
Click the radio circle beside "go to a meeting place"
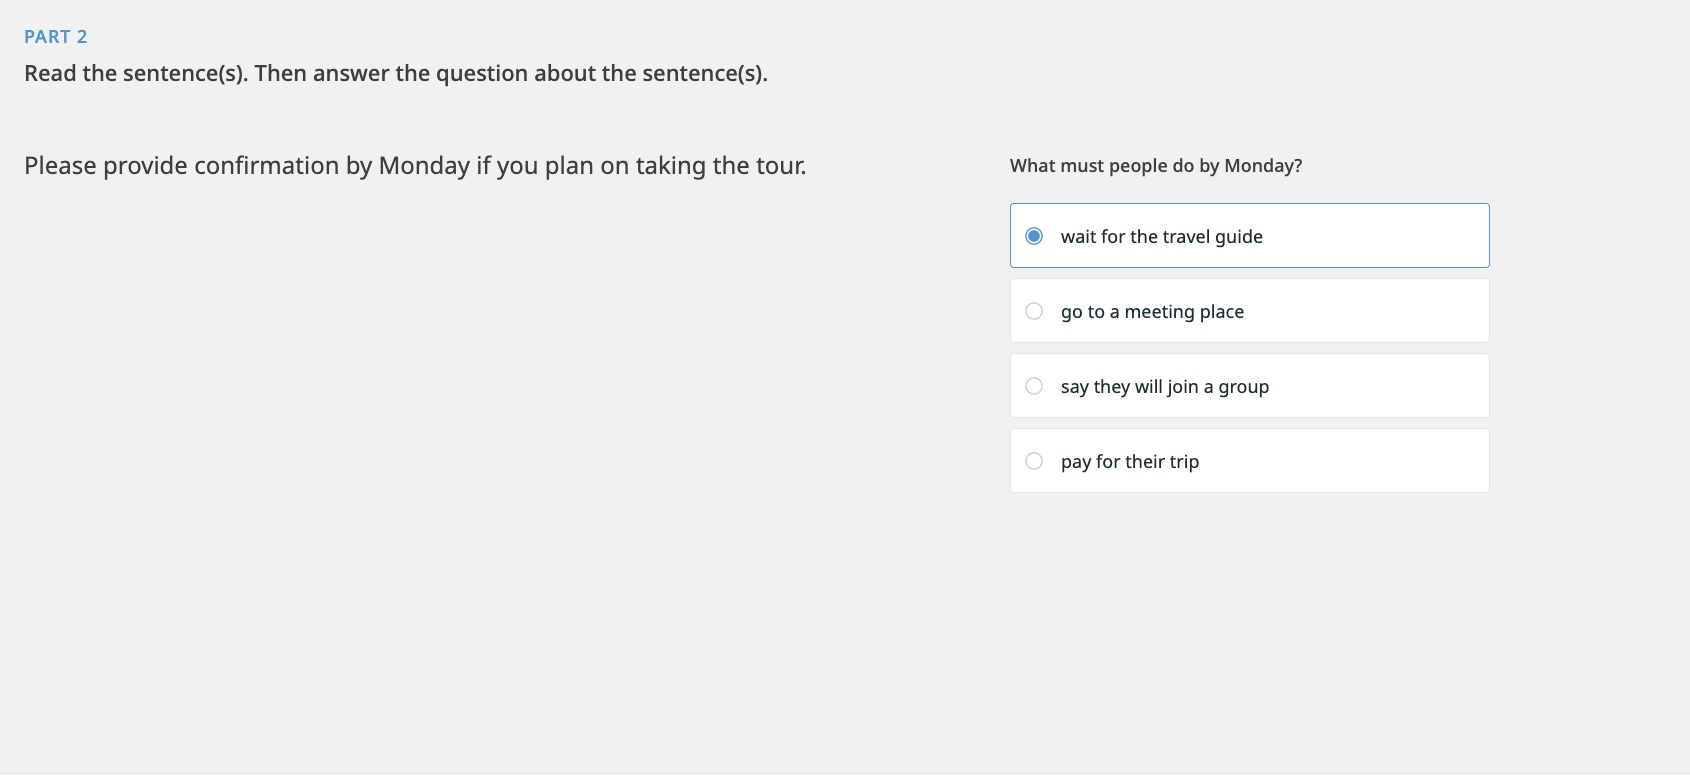(1034, 311)
